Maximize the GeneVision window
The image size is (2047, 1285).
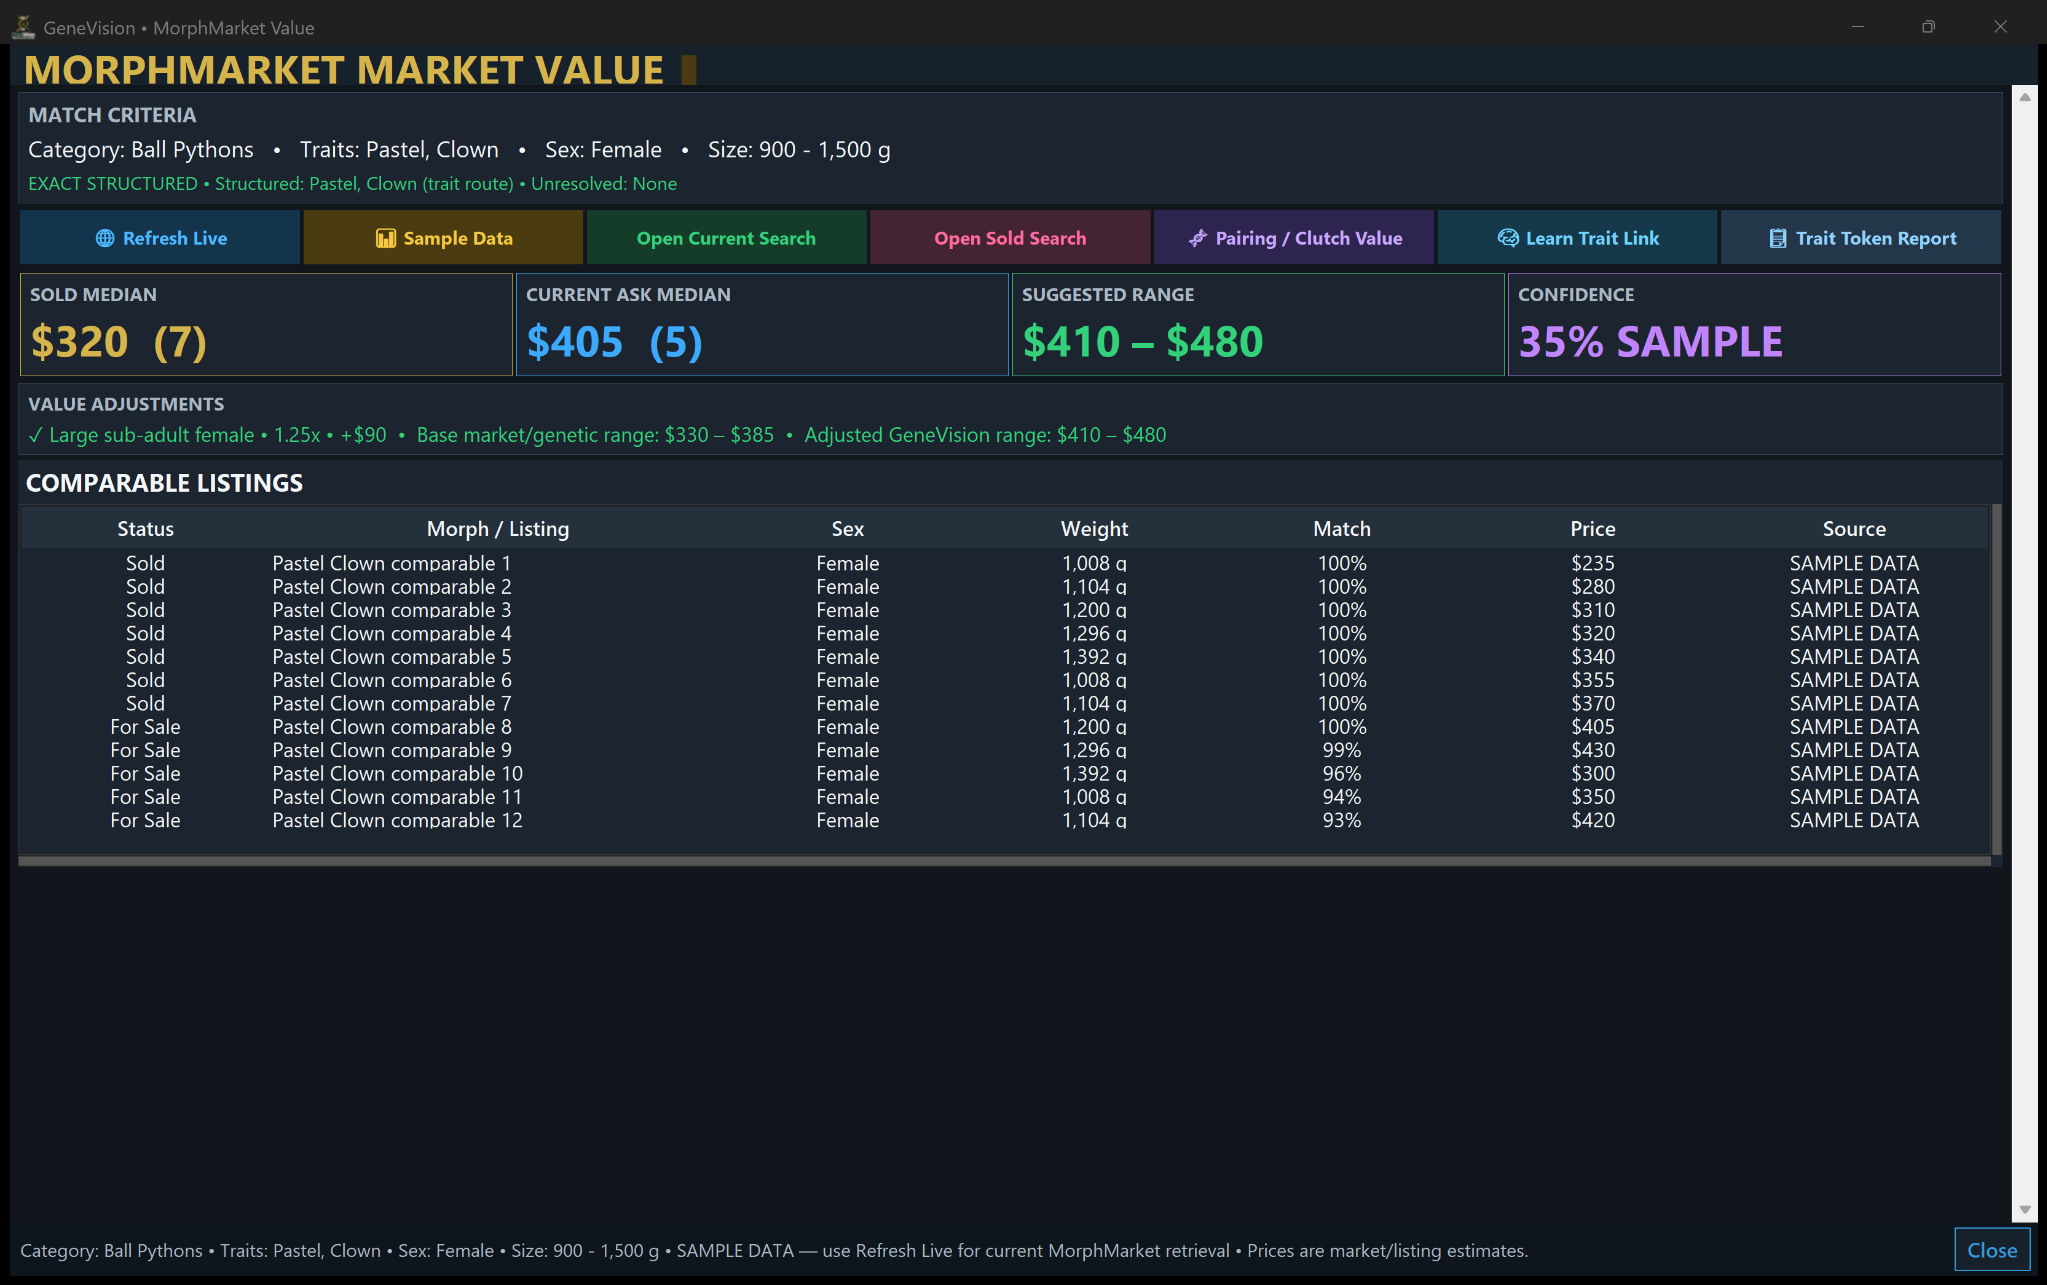[1928, 27]
